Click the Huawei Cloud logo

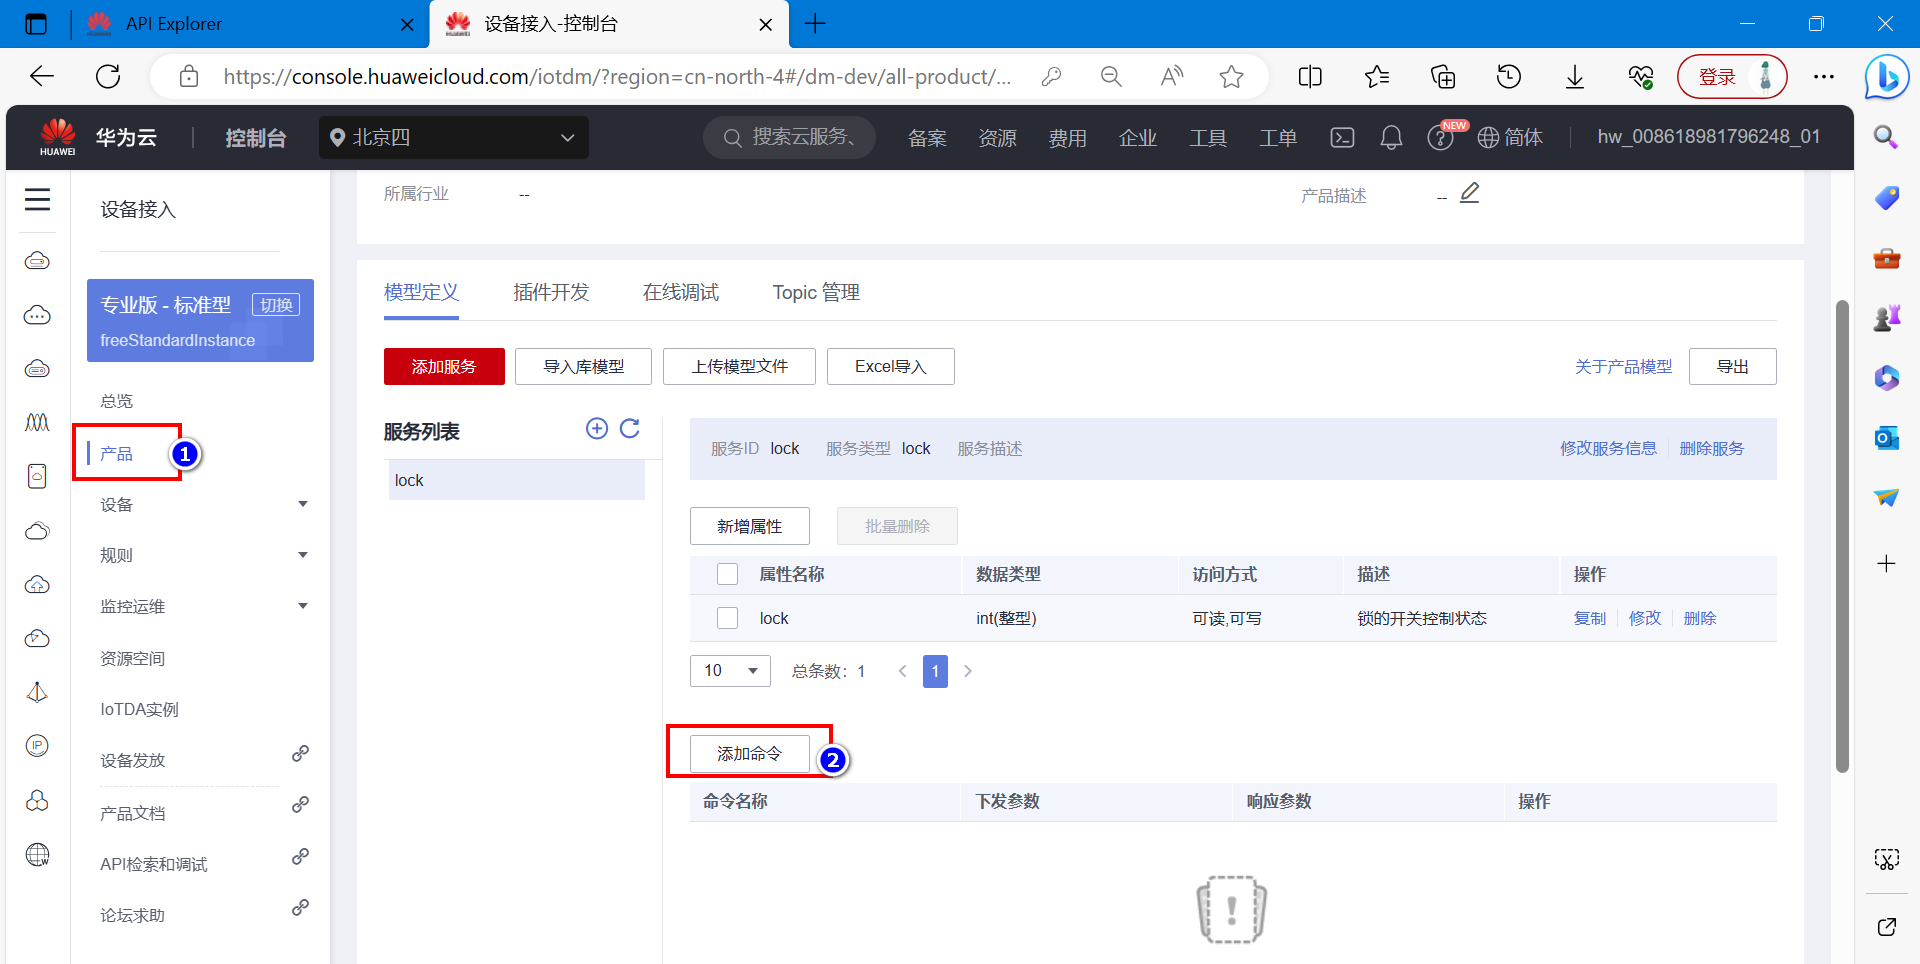click(x=58, y=137)
